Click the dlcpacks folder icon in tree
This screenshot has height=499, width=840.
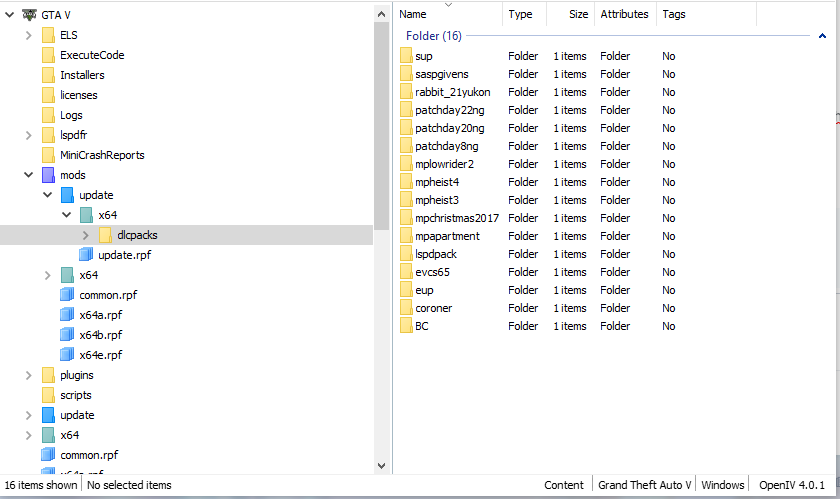tap(106, 235)
